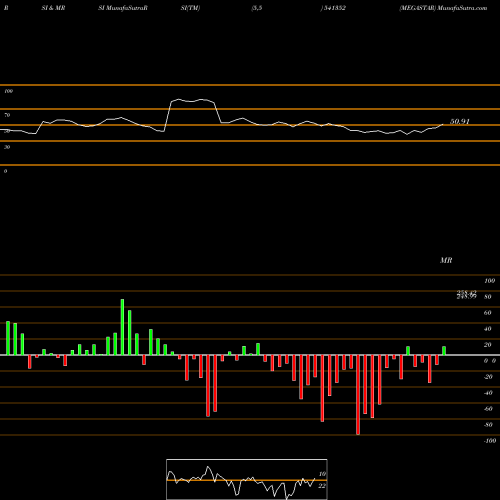Screen dimensions: 500x500
Task: Click the RSI axis label 30
Action: (7, 147)
